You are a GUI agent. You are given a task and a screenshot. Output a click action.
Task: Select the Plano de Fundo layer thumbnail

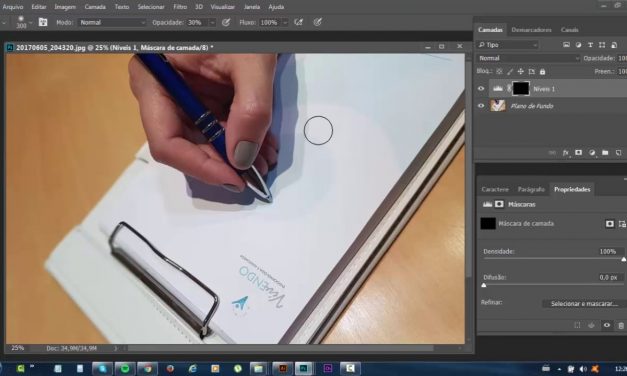(498, 106)
